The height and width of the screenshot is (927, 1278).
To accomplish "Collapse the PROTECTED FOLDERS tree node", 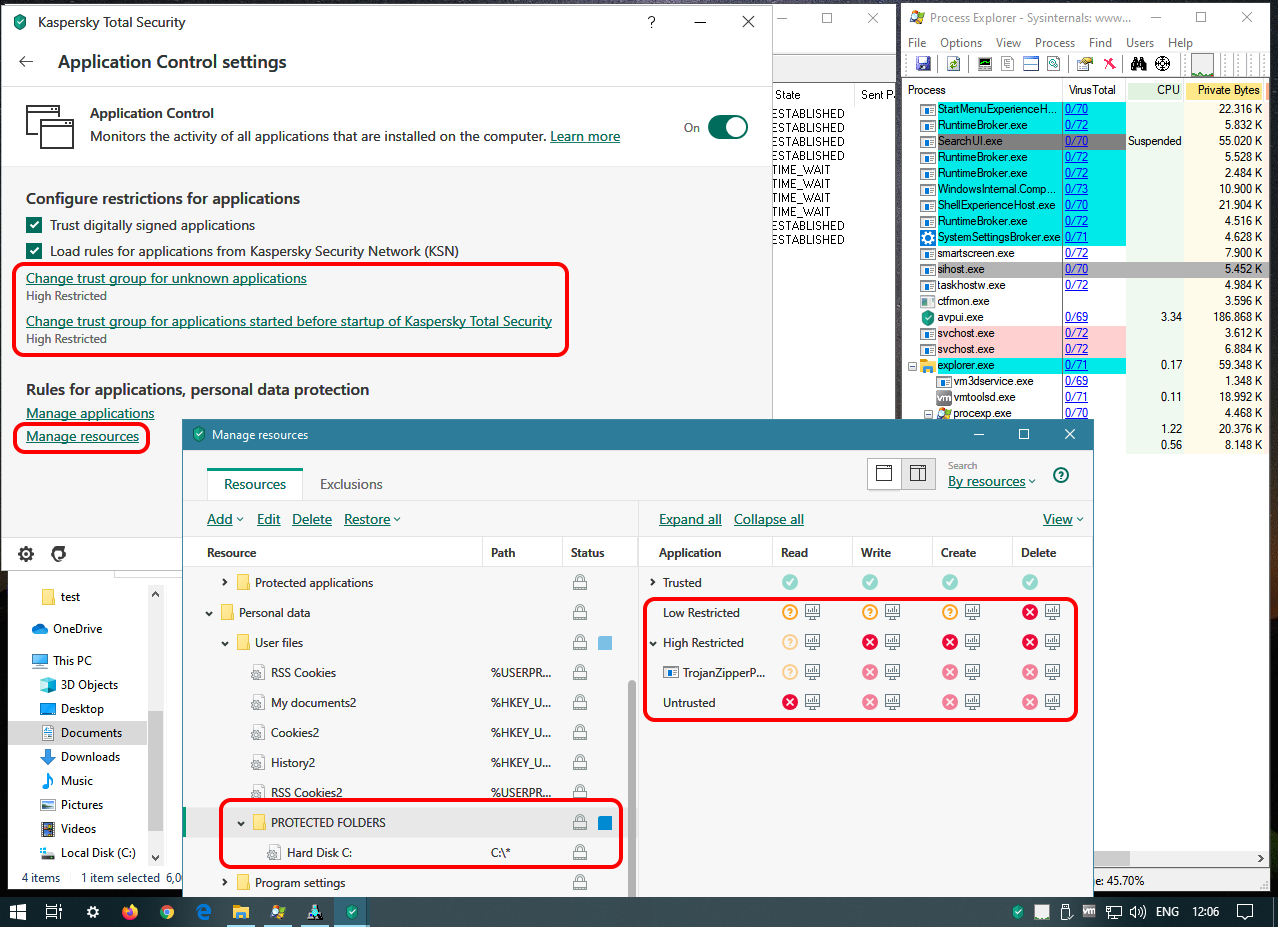I will pyautogui.click(x=241, y=823).
